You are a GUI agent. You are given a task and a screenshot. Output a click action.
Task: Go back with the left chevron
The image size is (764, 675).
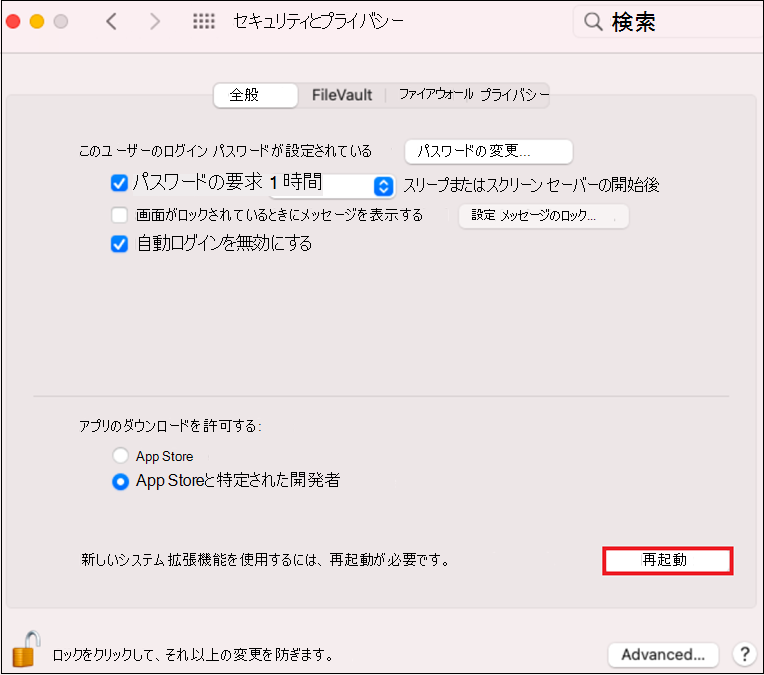pyautogui.click(x=112, y=21)
